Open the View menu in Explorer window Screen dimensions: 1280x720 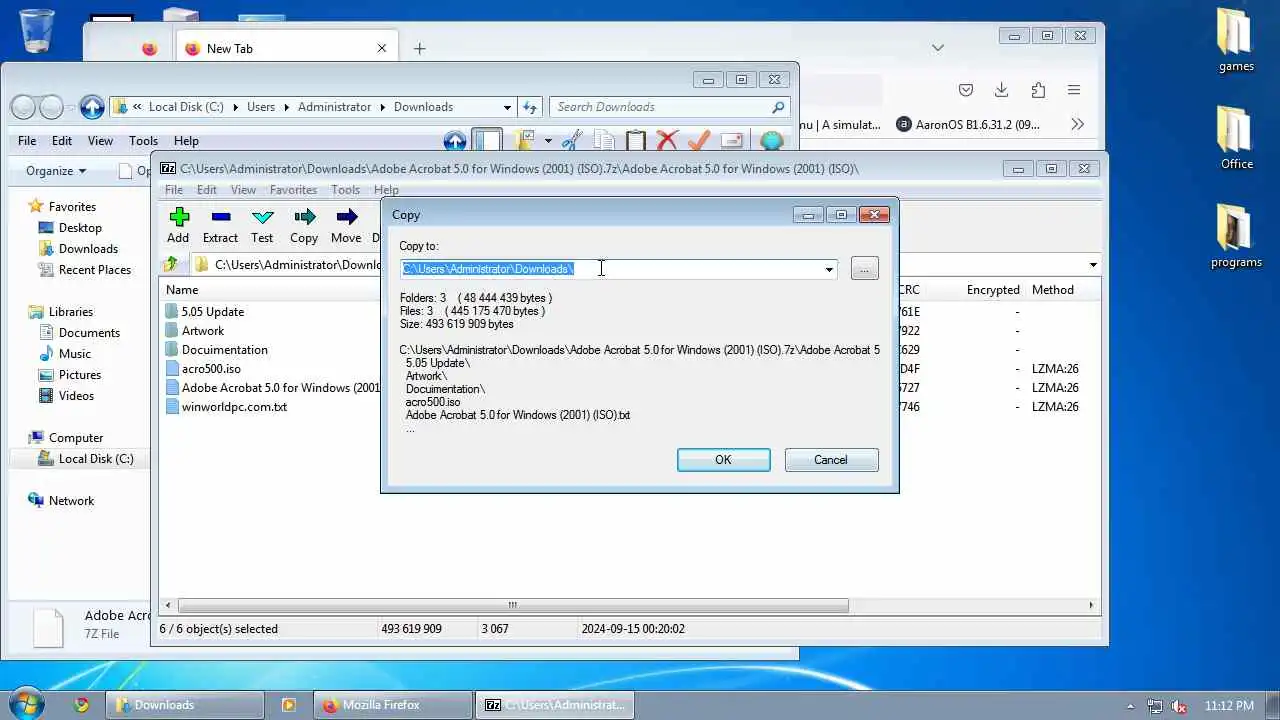point(100,141)
